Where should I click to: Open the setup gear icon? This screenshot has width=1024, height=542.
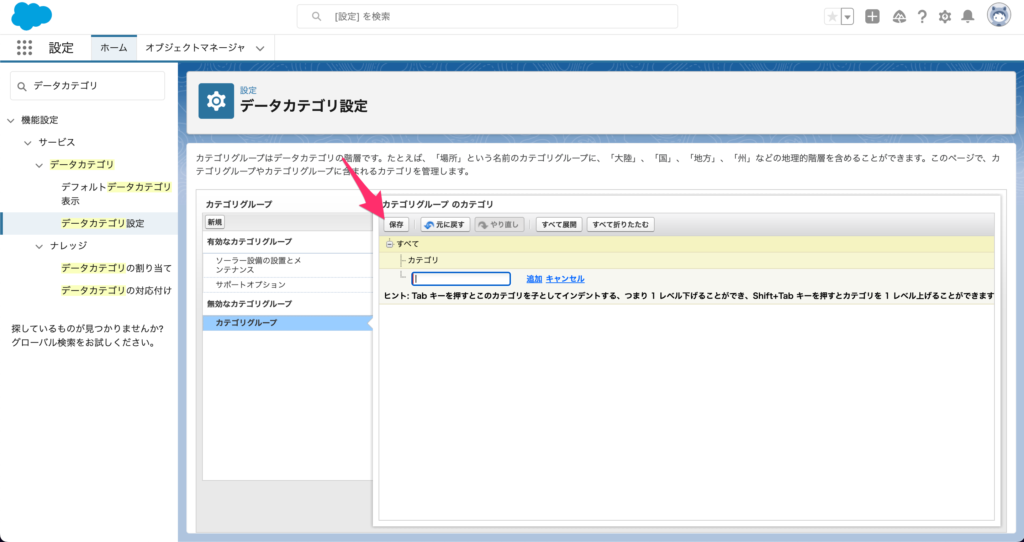pyautogui.click(x=944, y=16)
